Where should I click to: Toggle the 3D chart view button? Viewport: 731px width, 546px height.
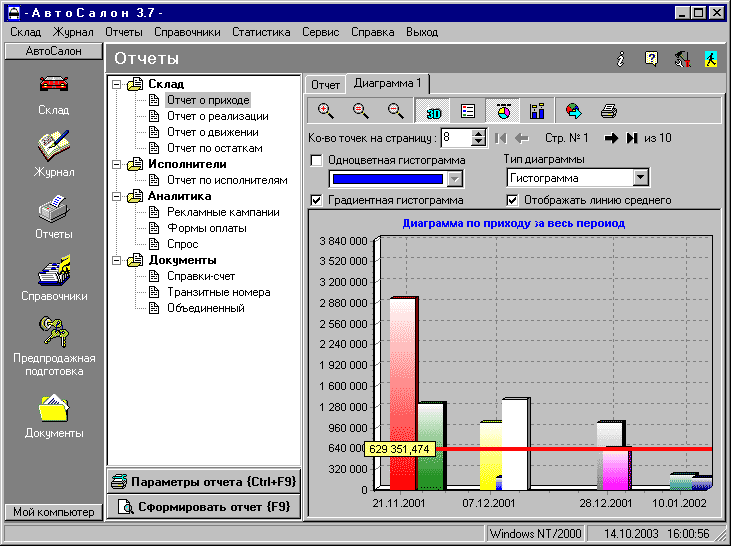pos(433,110)
